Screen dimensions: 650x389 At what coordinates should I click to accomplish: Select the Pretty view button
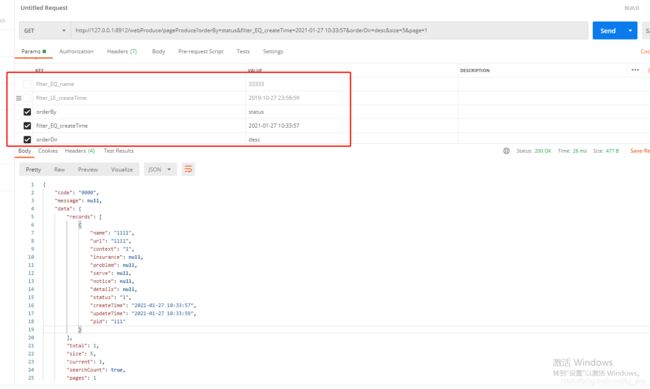[x=33, y=170]
